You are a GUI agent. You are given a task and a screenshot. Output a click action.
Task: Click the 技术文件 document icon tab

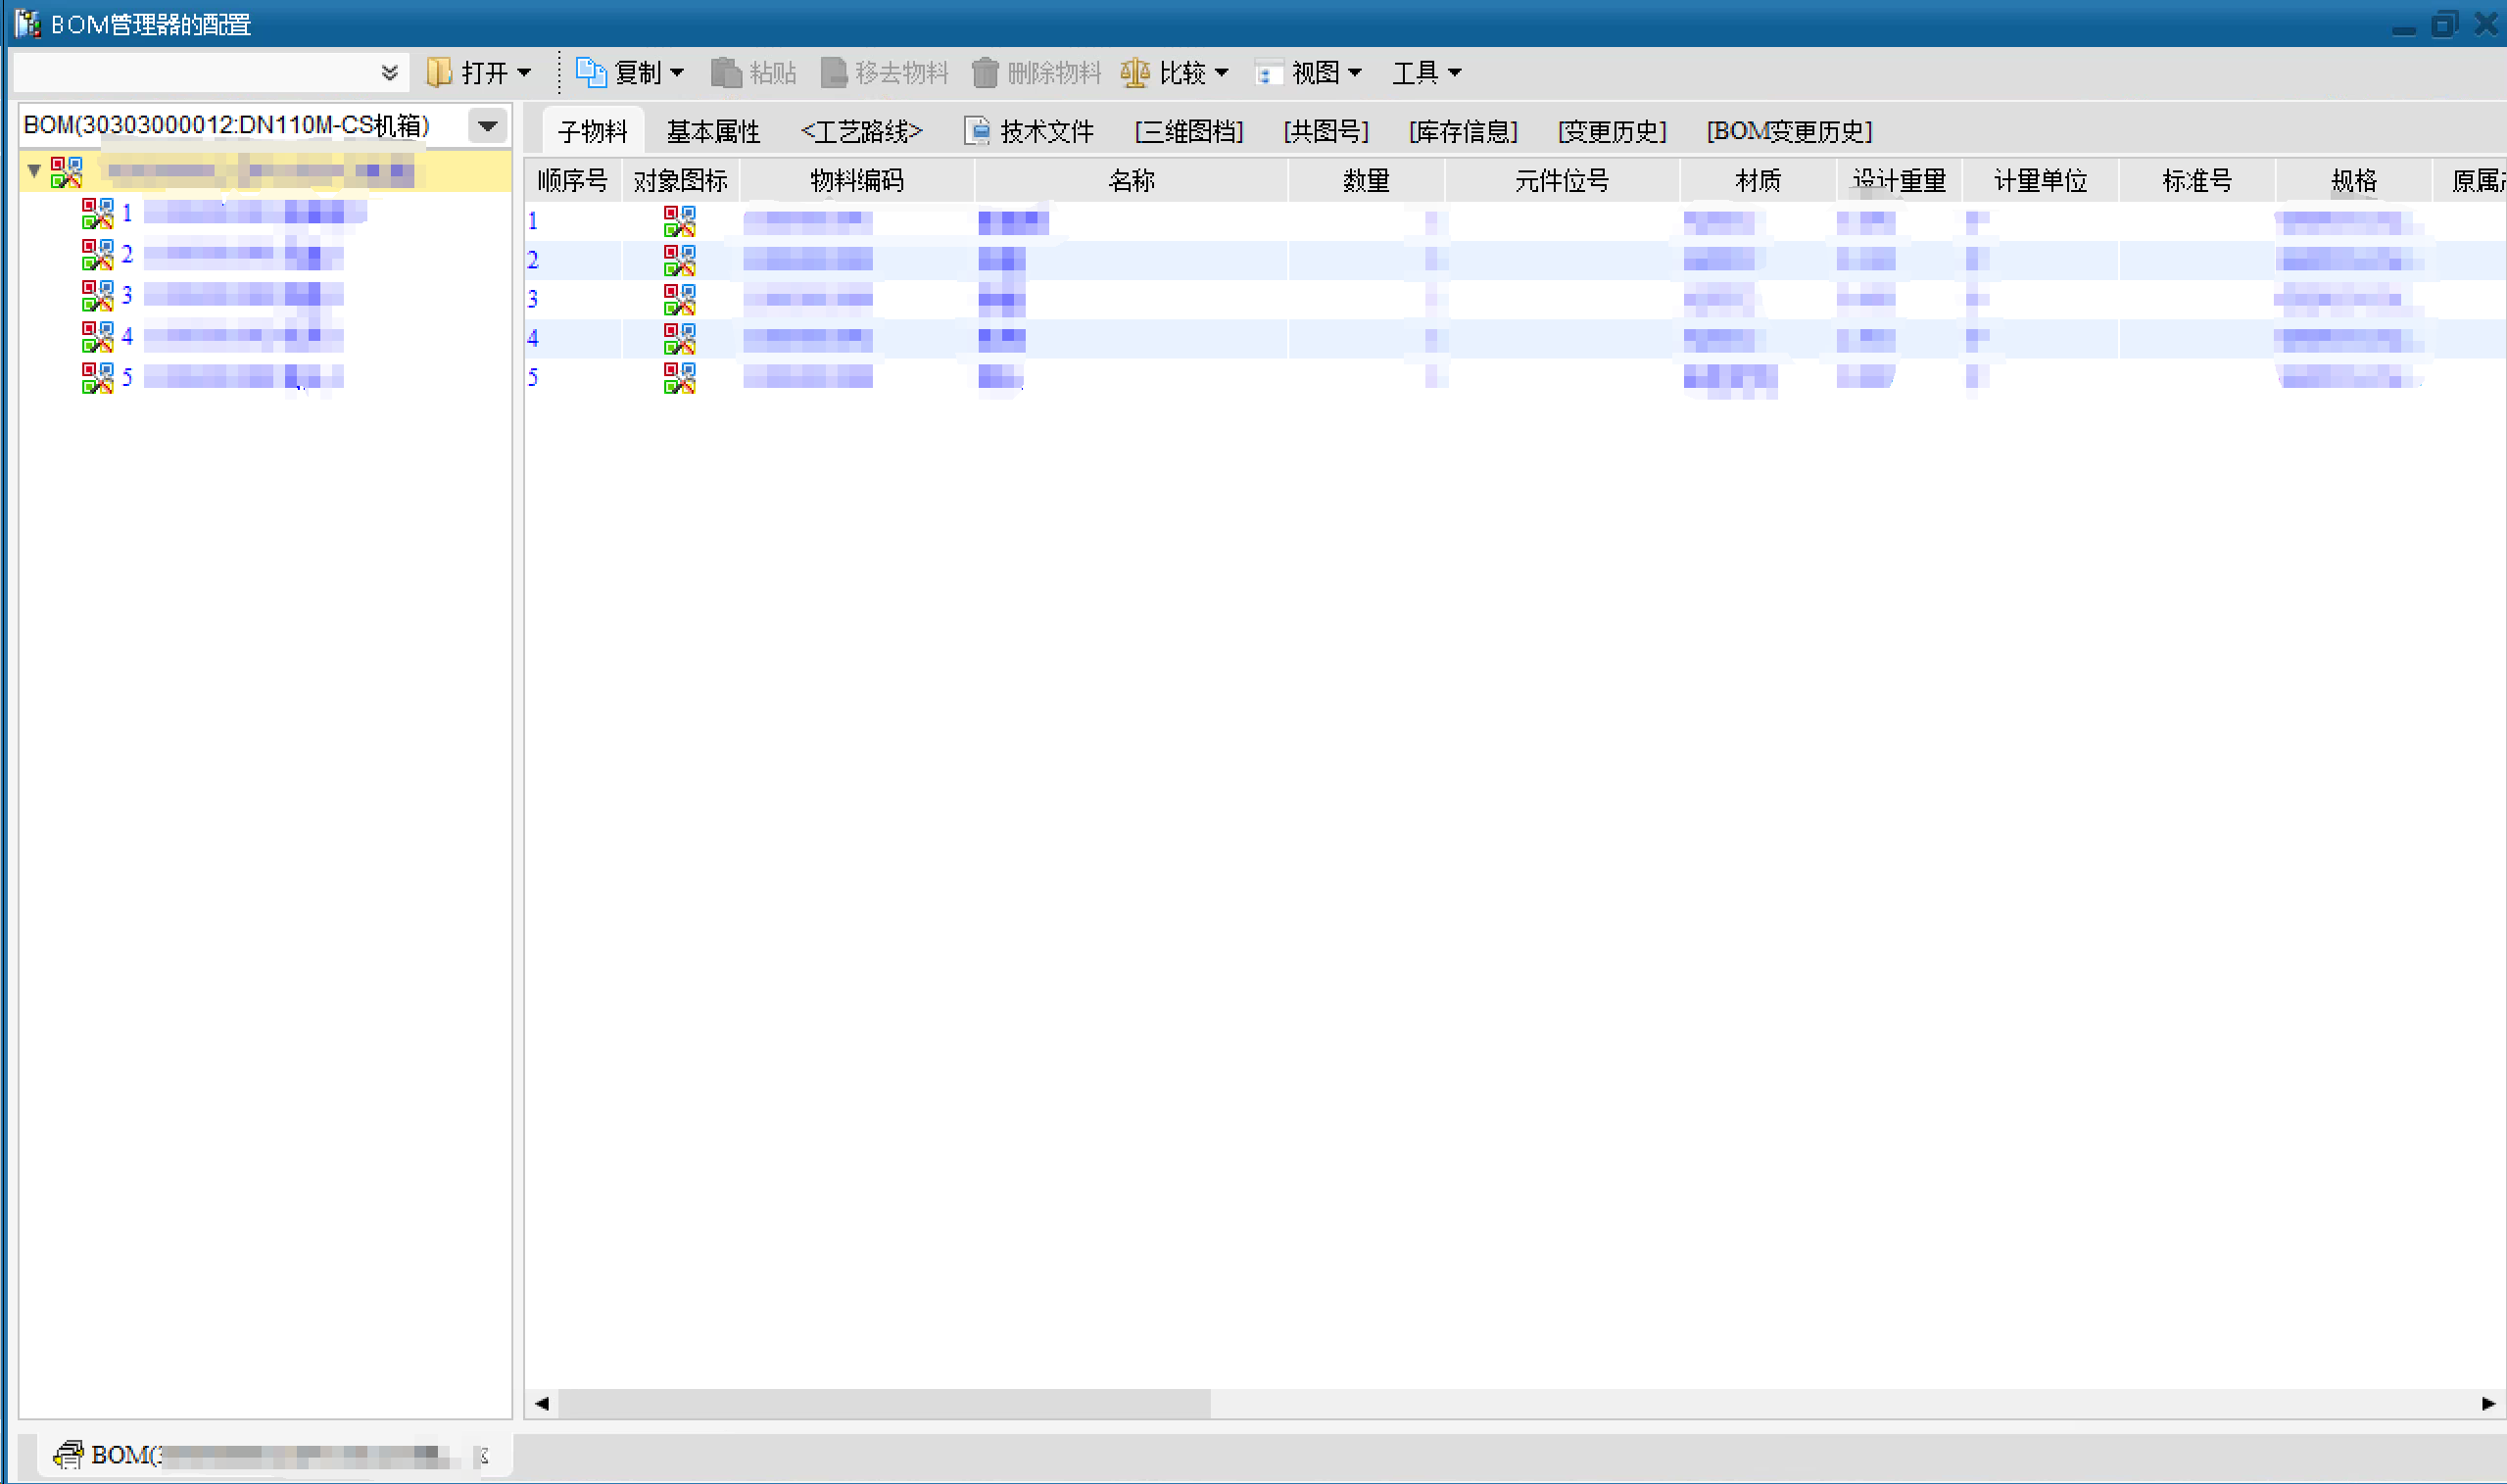(977, 131)
